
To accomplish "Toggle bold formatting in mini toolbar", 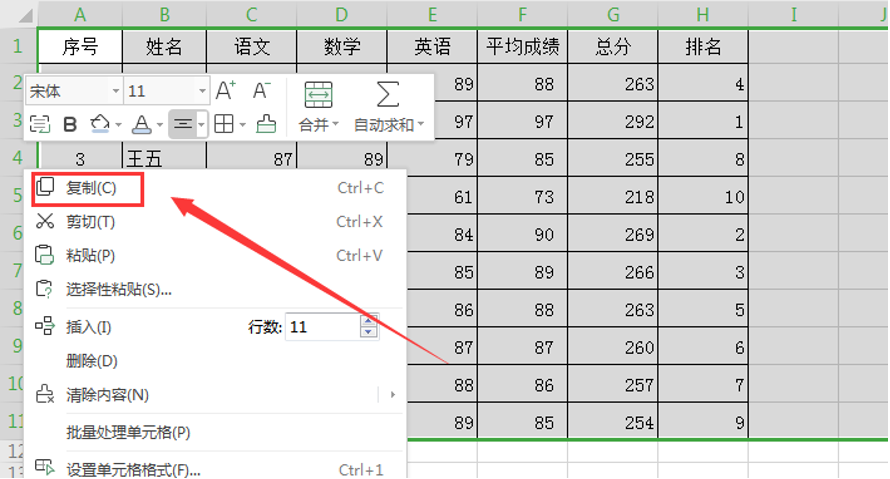I will [x=70, y=124].
